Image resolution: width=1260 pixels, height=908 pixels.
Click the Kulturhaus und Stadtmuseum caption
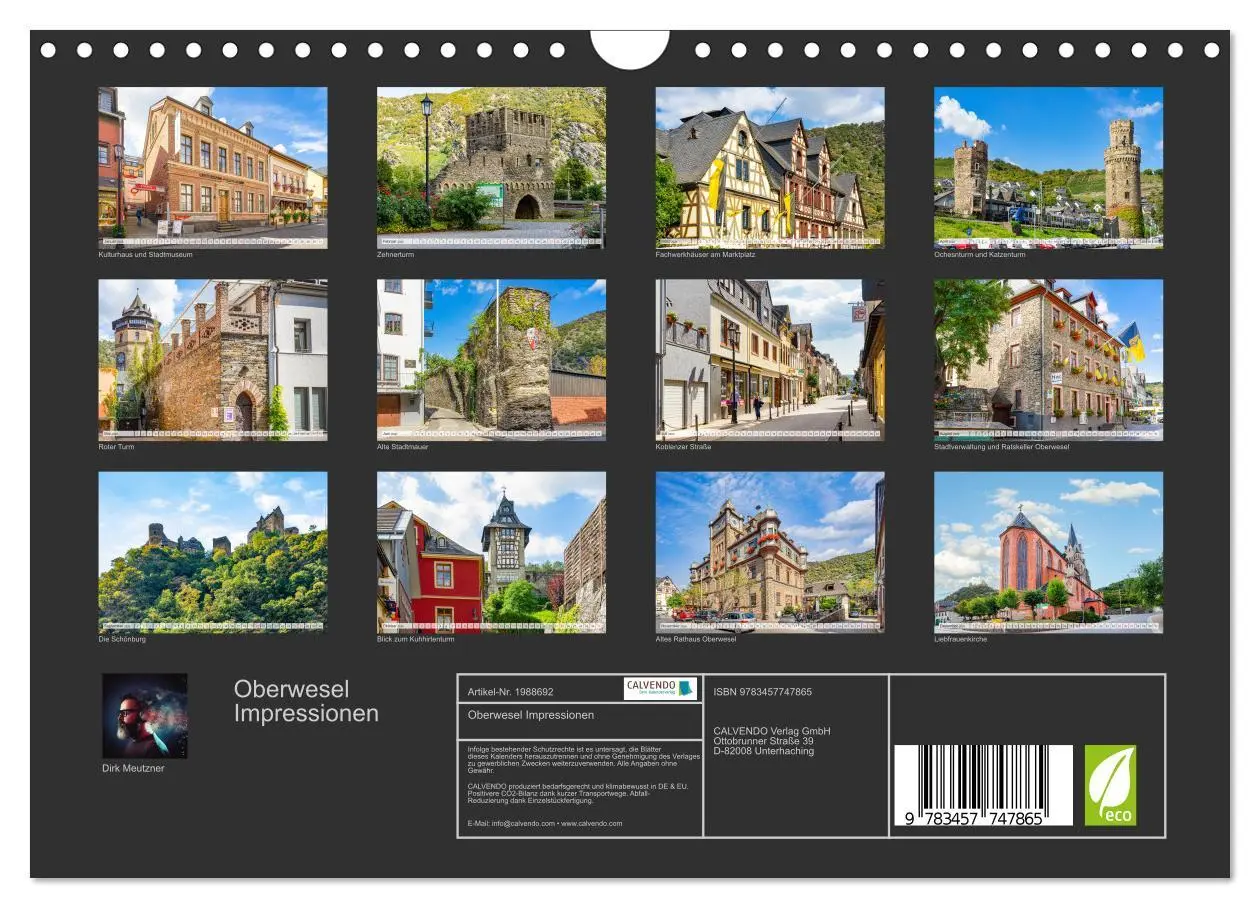tap(145, 254)
